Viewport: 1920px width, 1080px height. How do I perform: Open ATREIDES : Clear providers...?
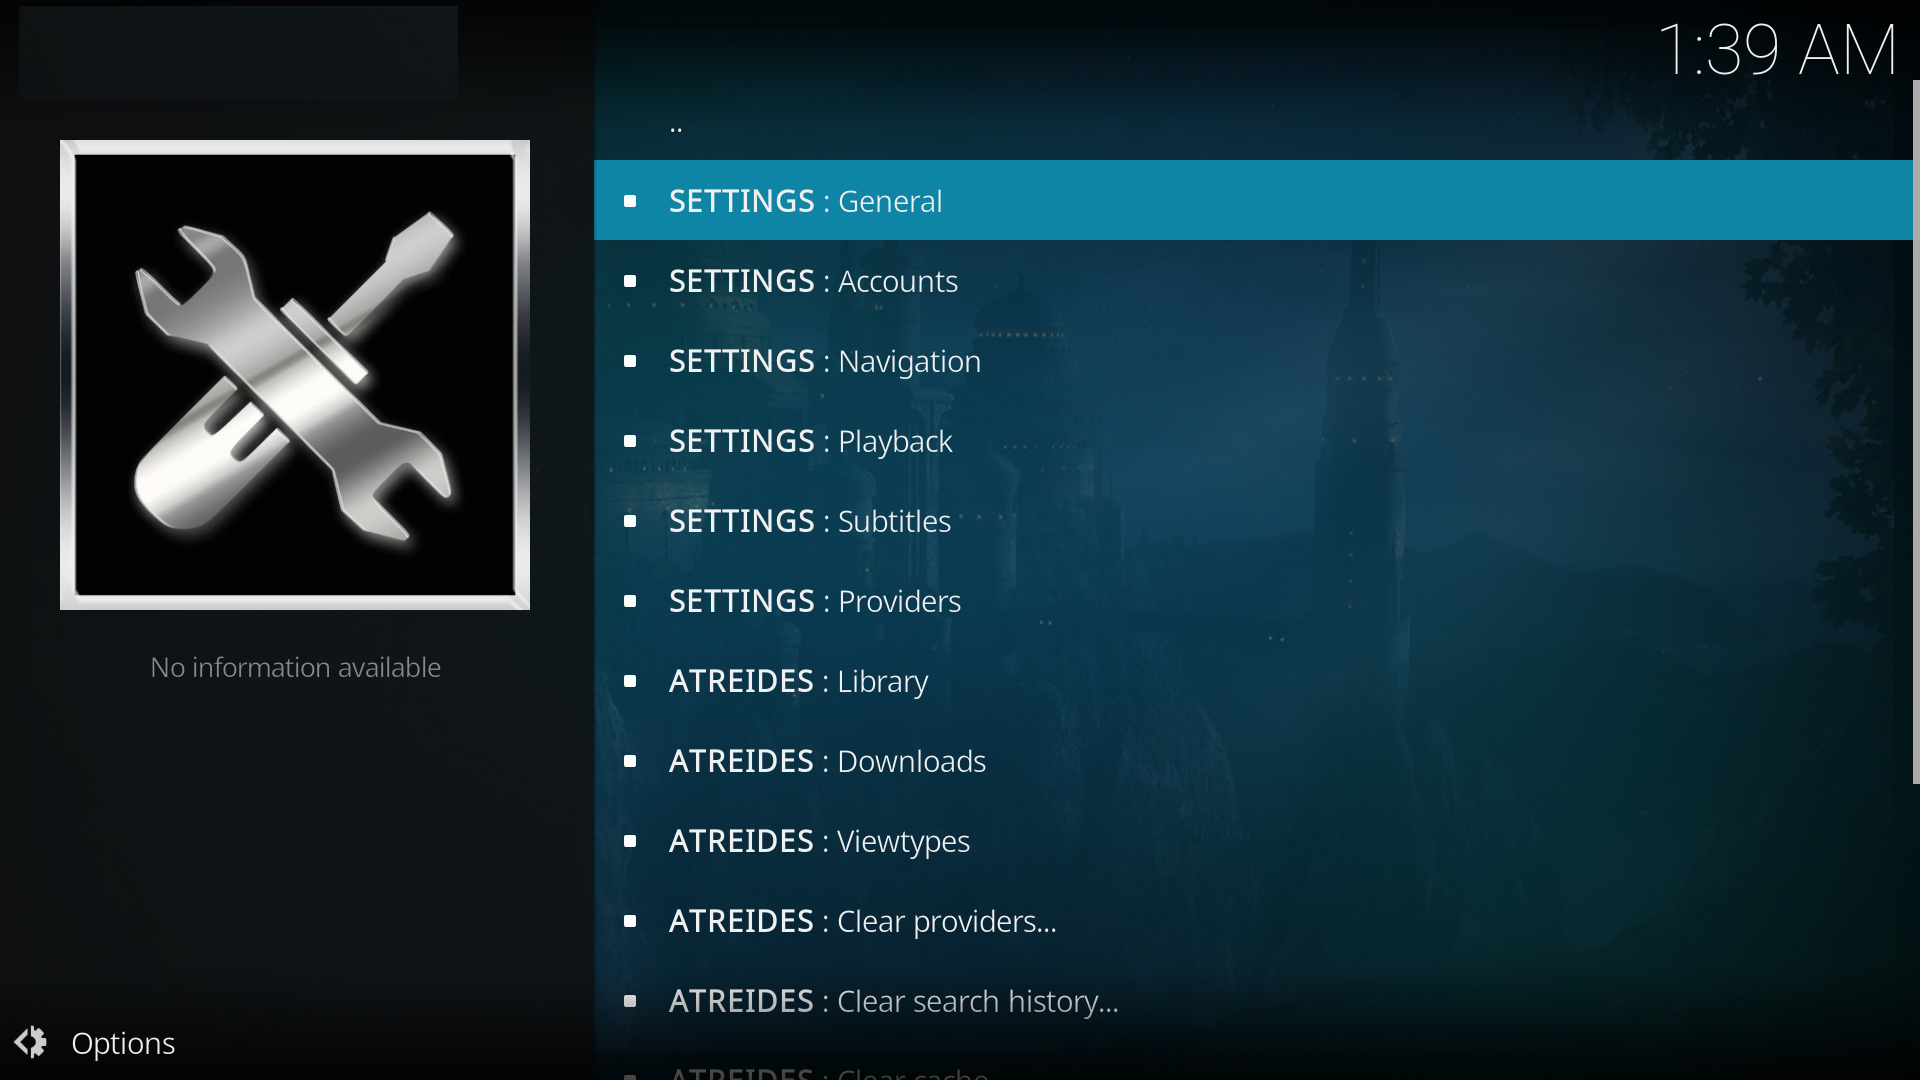1253,920
